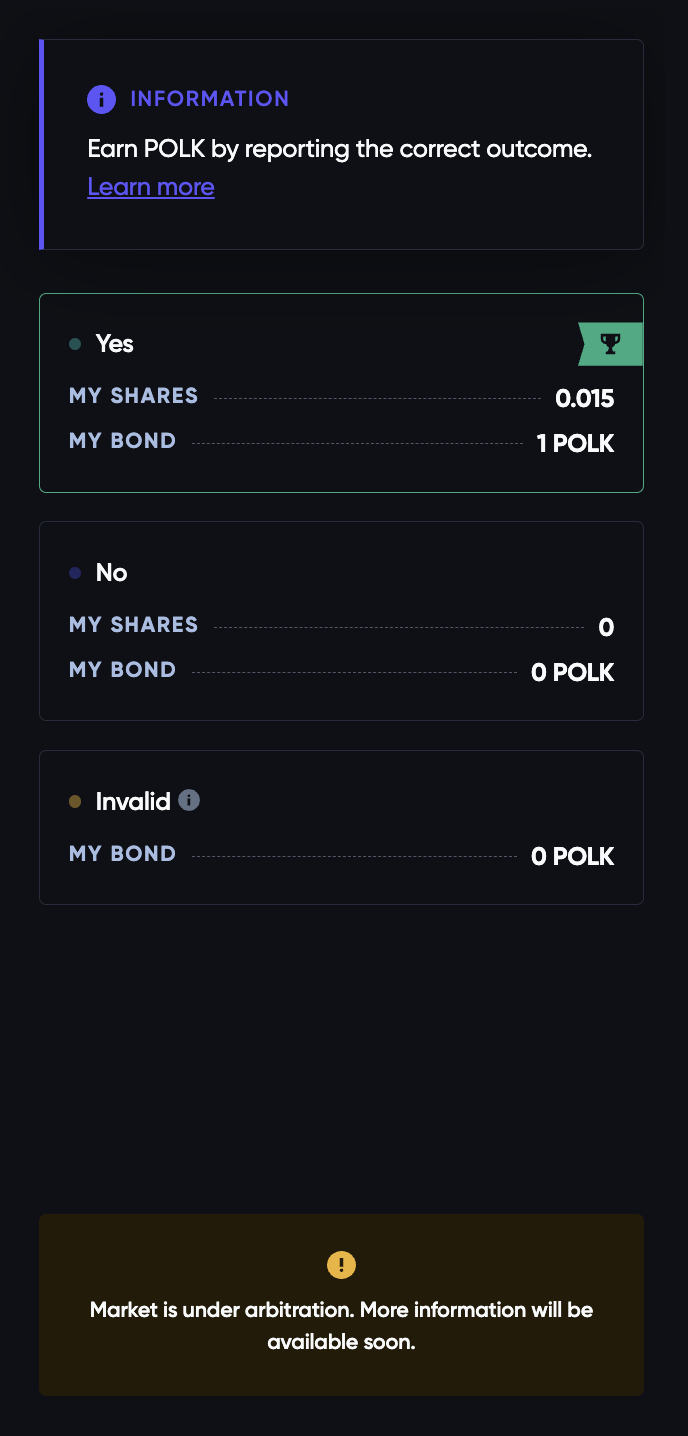
Task: Click the yellow warning exclamation icon
Action: [x=341, y=1264]
